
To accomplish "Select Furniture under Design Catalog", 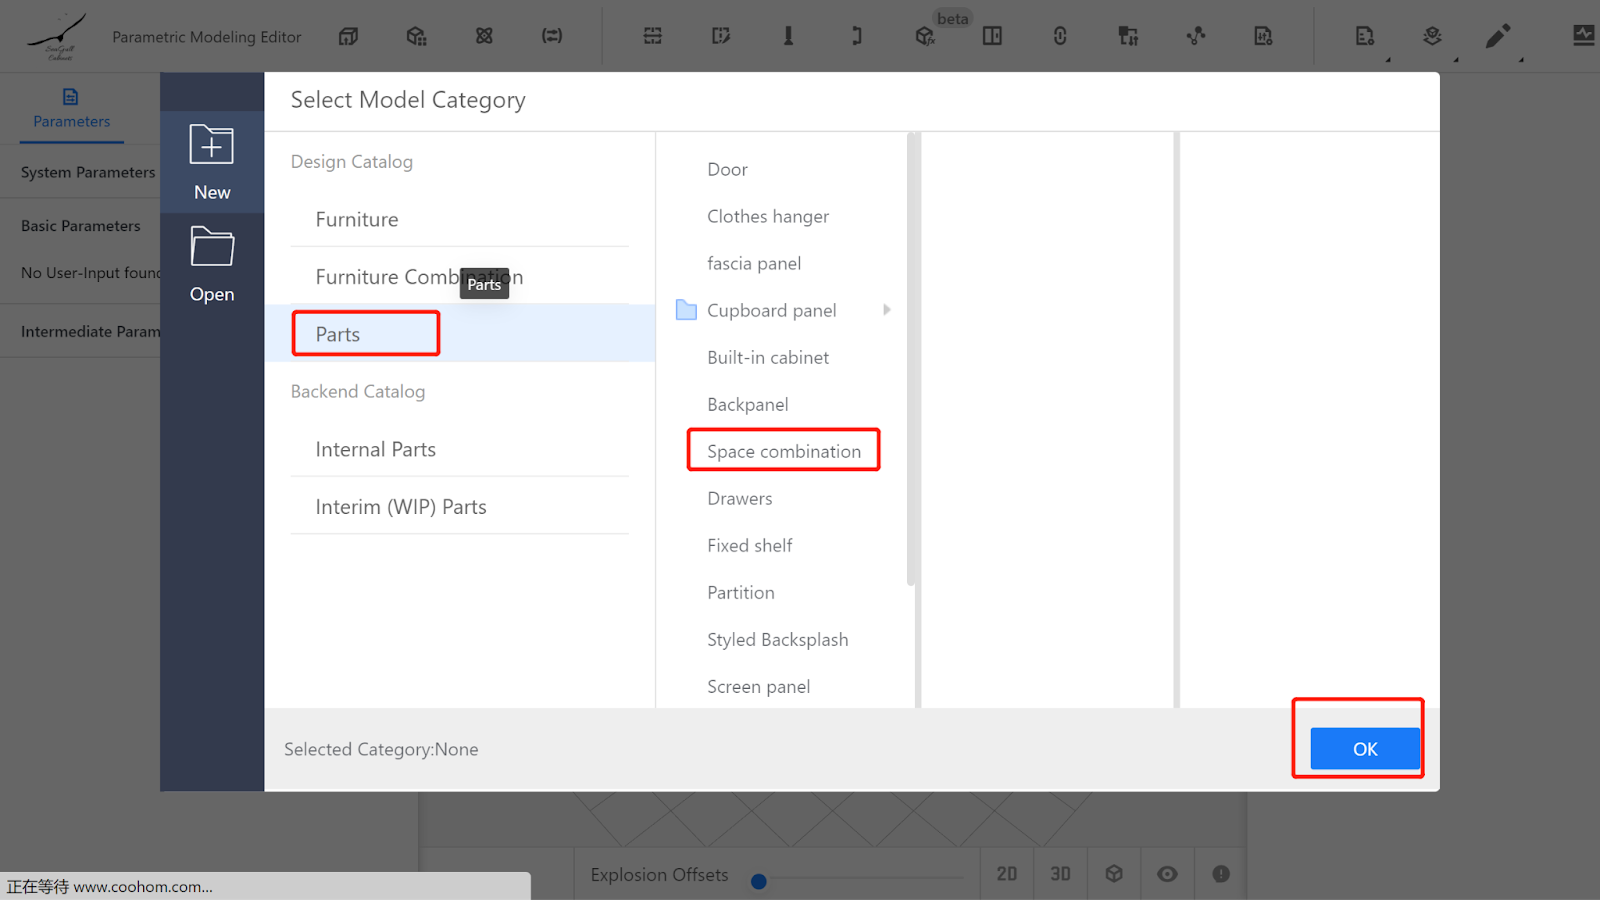I will pos(357,220).
